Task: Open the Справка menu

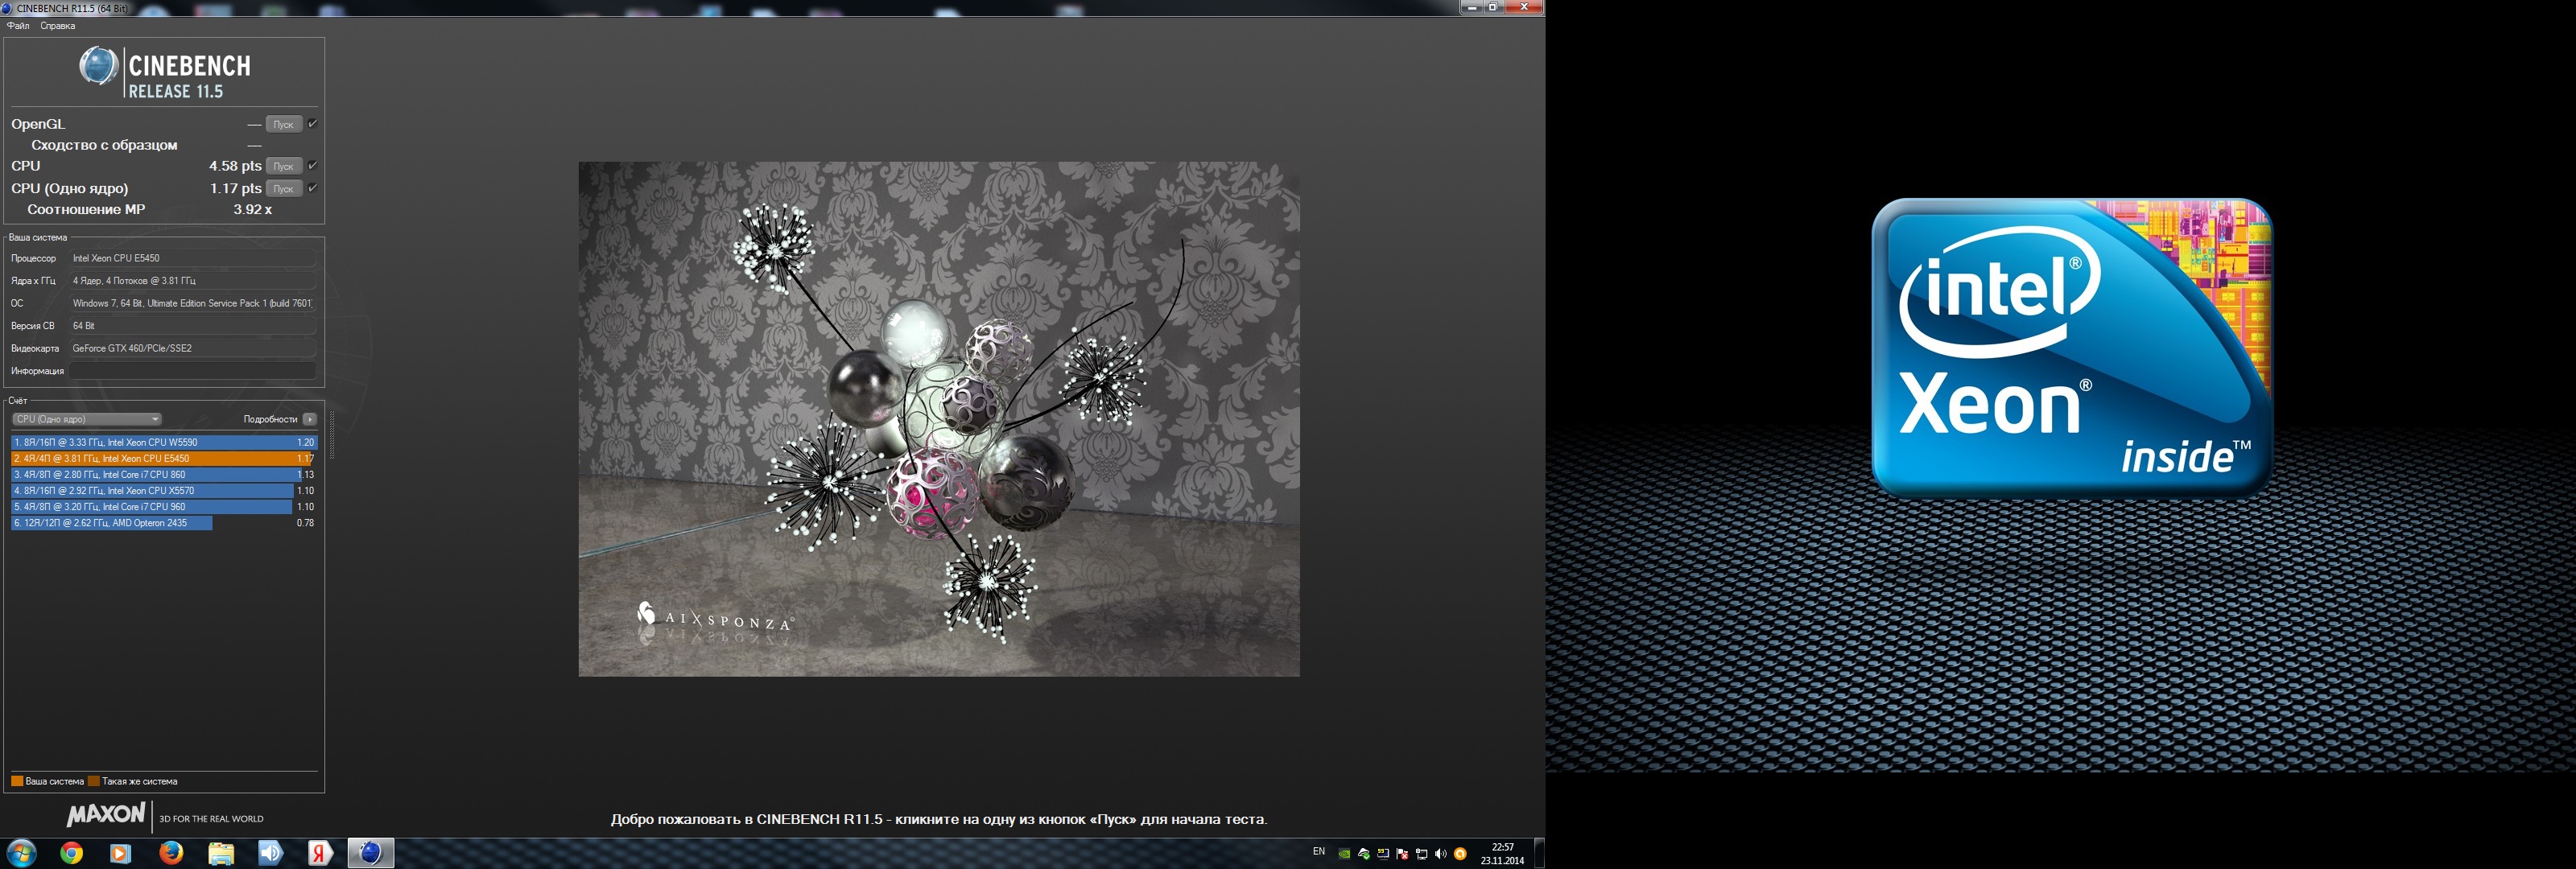Action: coord(58,26)
